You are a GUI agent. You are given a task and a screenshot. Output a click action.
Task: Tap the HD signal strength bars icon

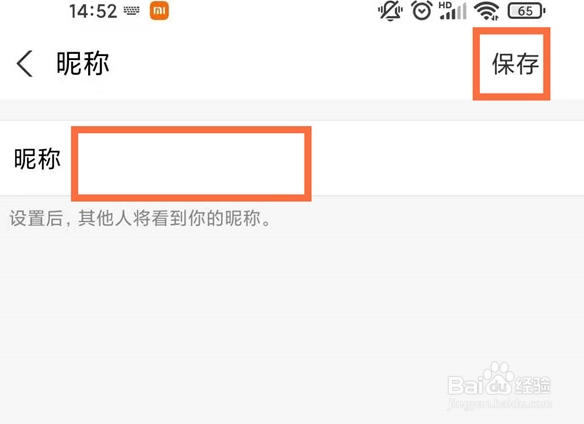coord(453,11)
